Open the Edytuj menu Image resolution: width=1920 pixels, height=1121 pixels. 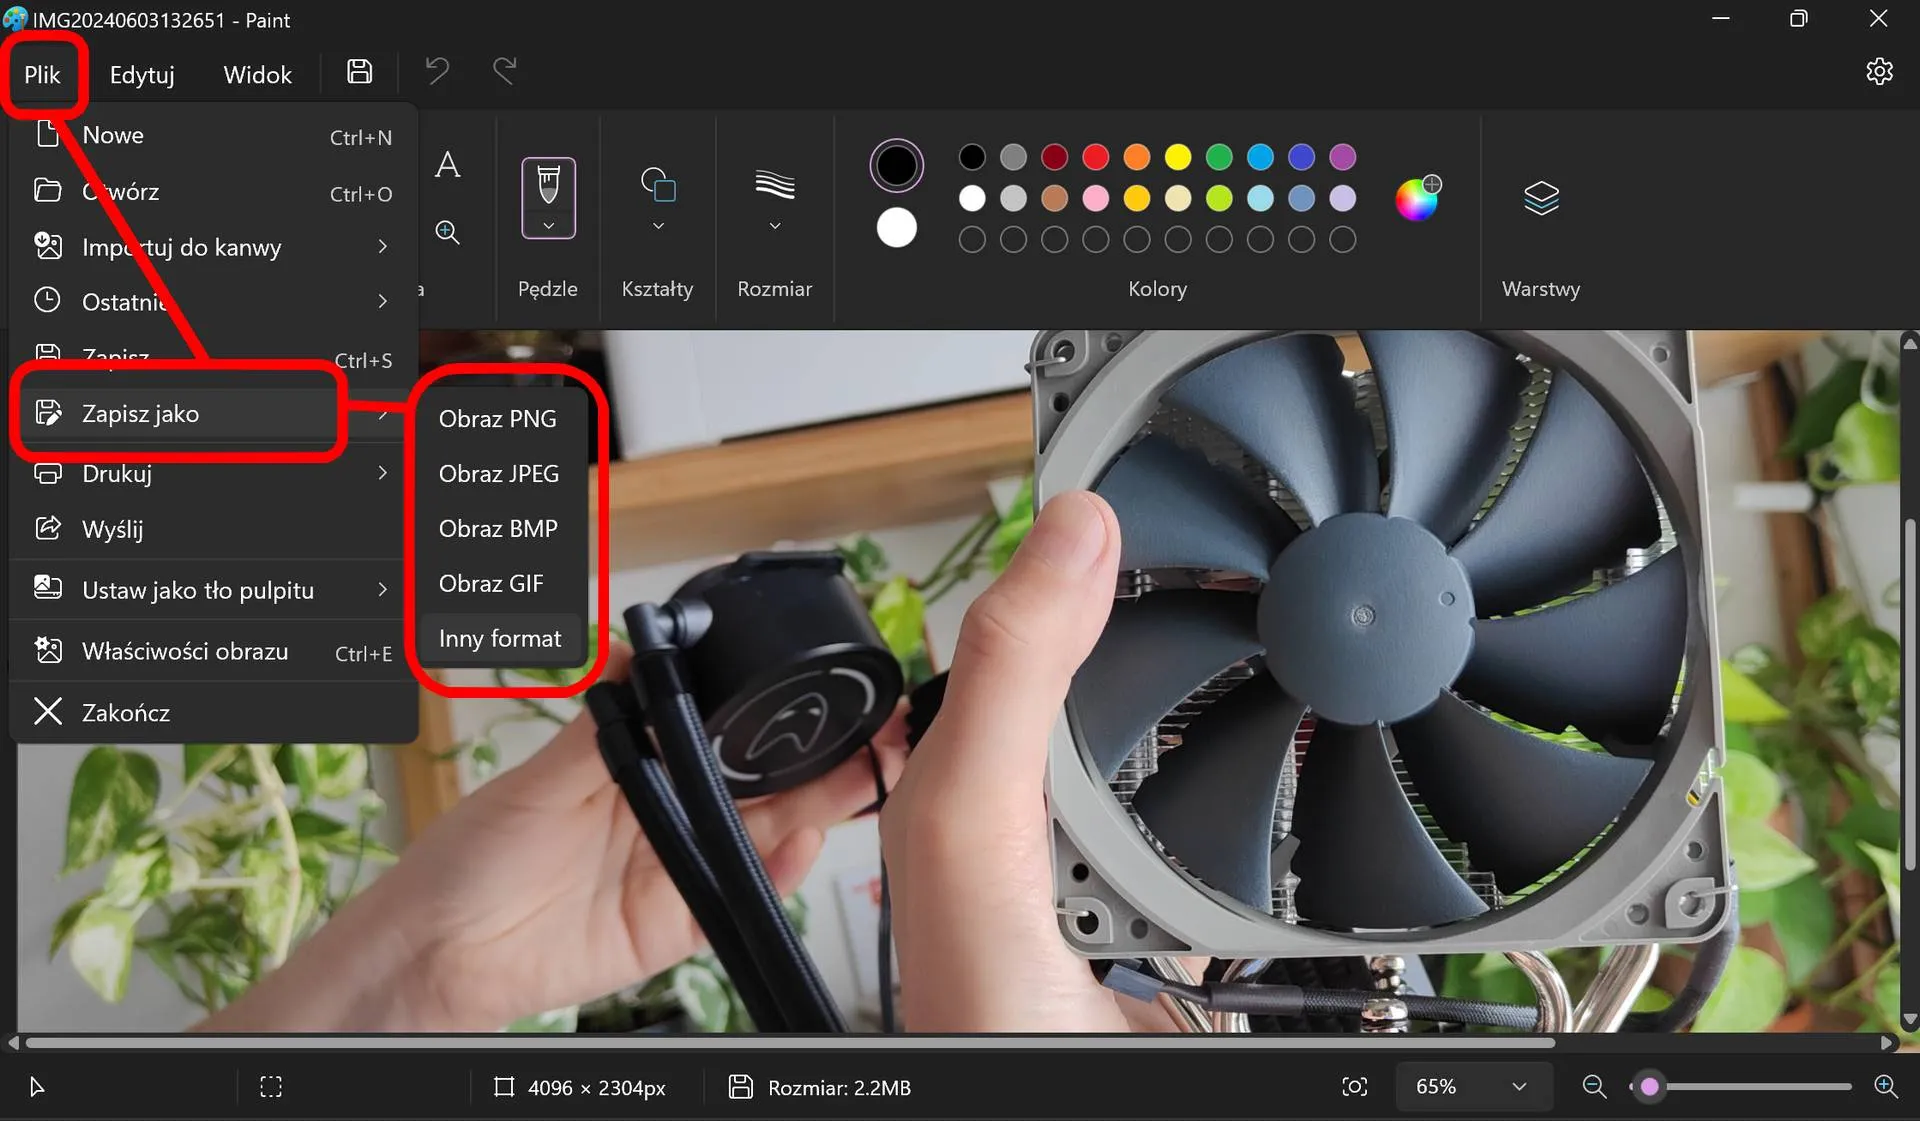pyautogui.click(x=142, y=74)
